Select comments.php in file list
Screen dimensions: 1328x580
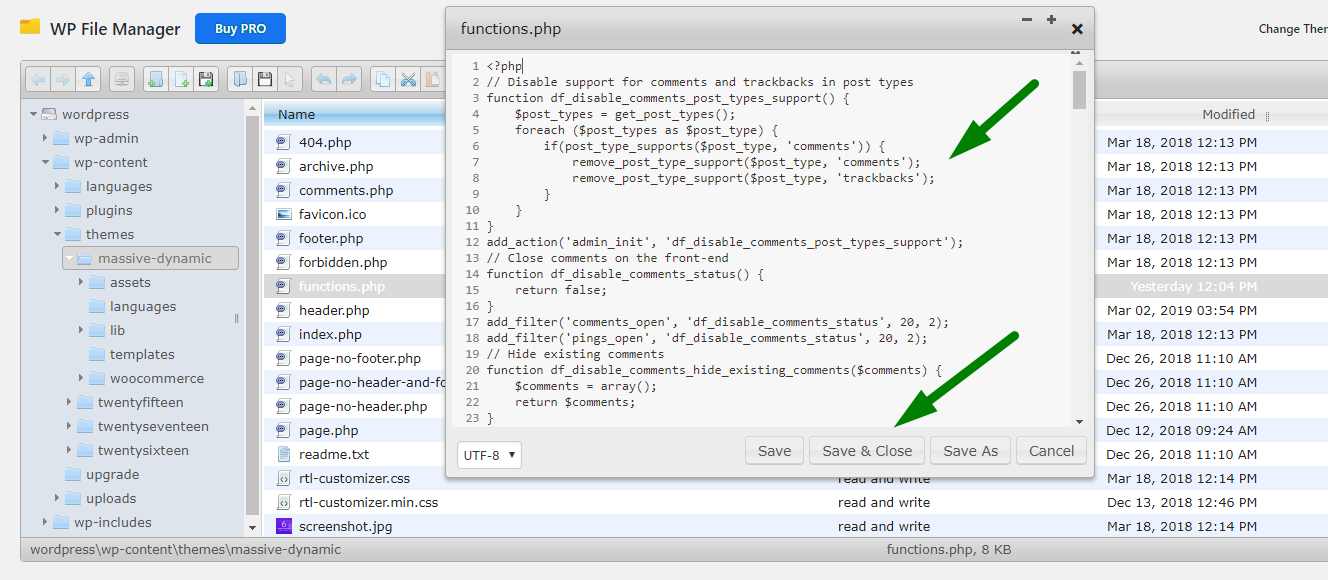click(346, 191)
